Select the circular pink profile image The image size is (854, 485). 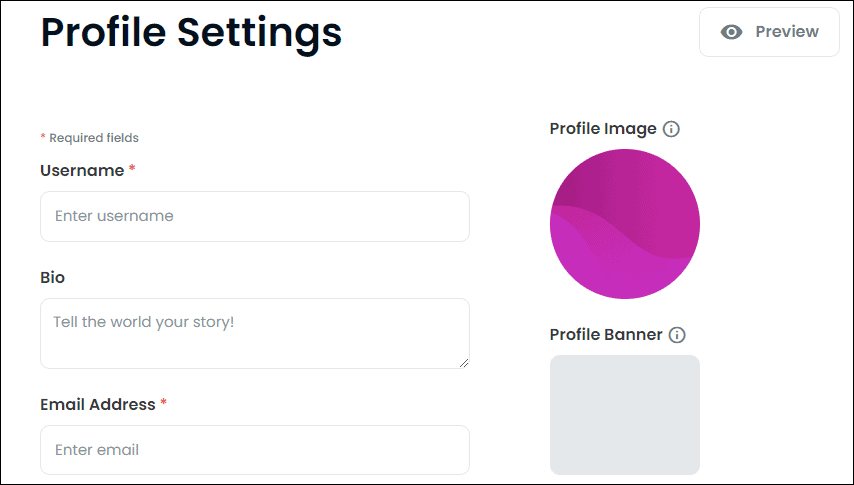click(625, 224)
